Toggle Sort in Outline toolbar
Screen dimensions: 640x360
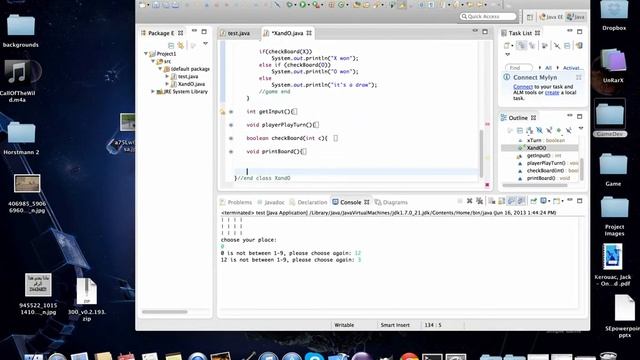pyautogui.click(x=529, y=130)
